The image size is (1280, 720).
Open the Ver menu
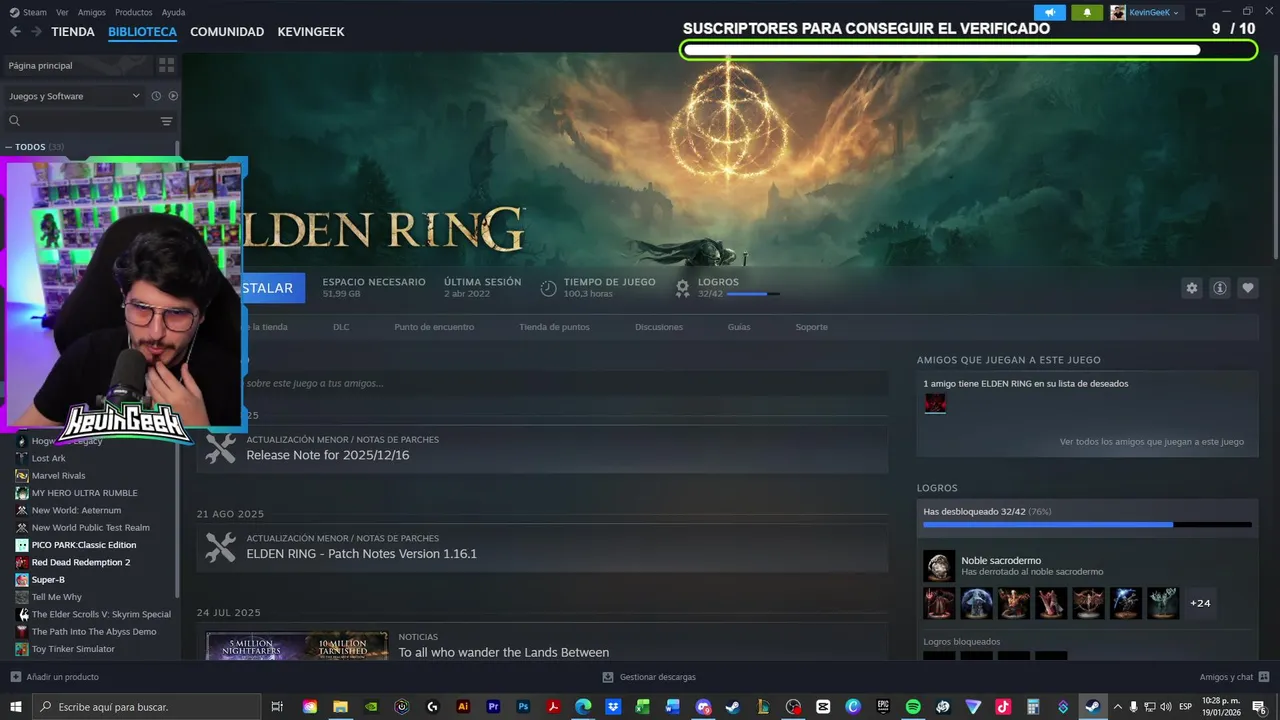tap(62, 12)
